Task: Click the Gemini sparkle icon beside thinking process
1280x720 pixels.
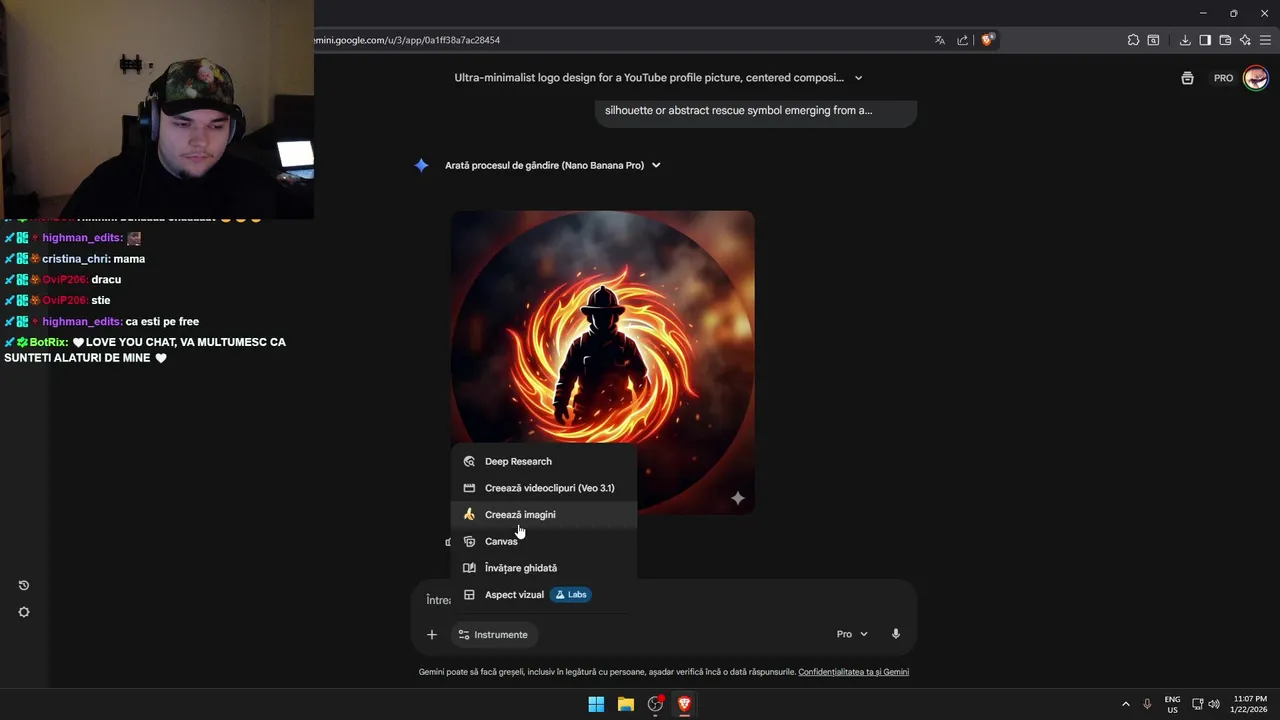Action: 422,165
